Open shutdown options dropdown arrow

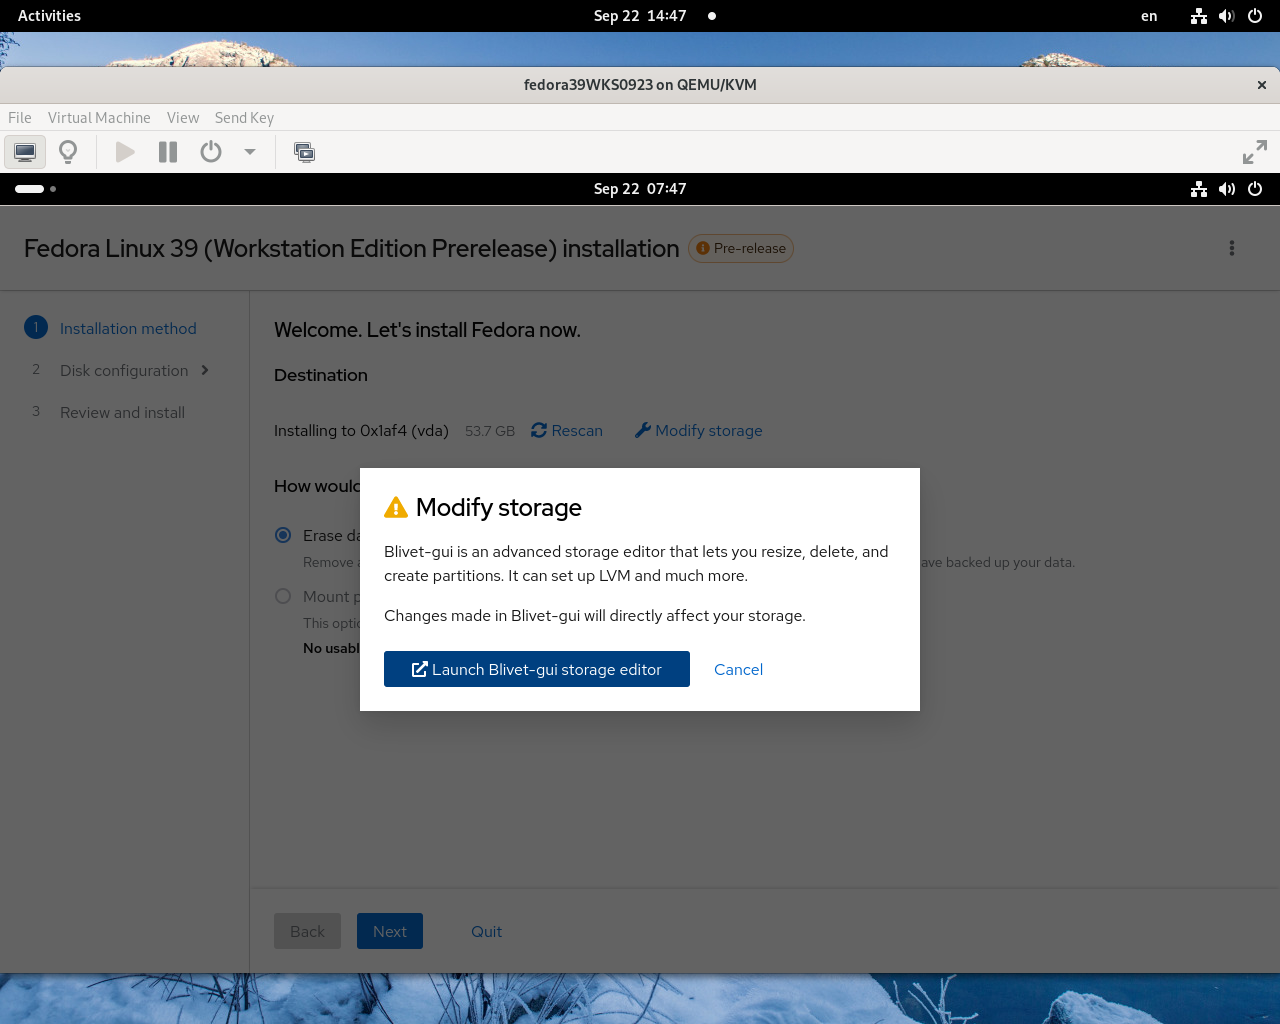point(250,152)
